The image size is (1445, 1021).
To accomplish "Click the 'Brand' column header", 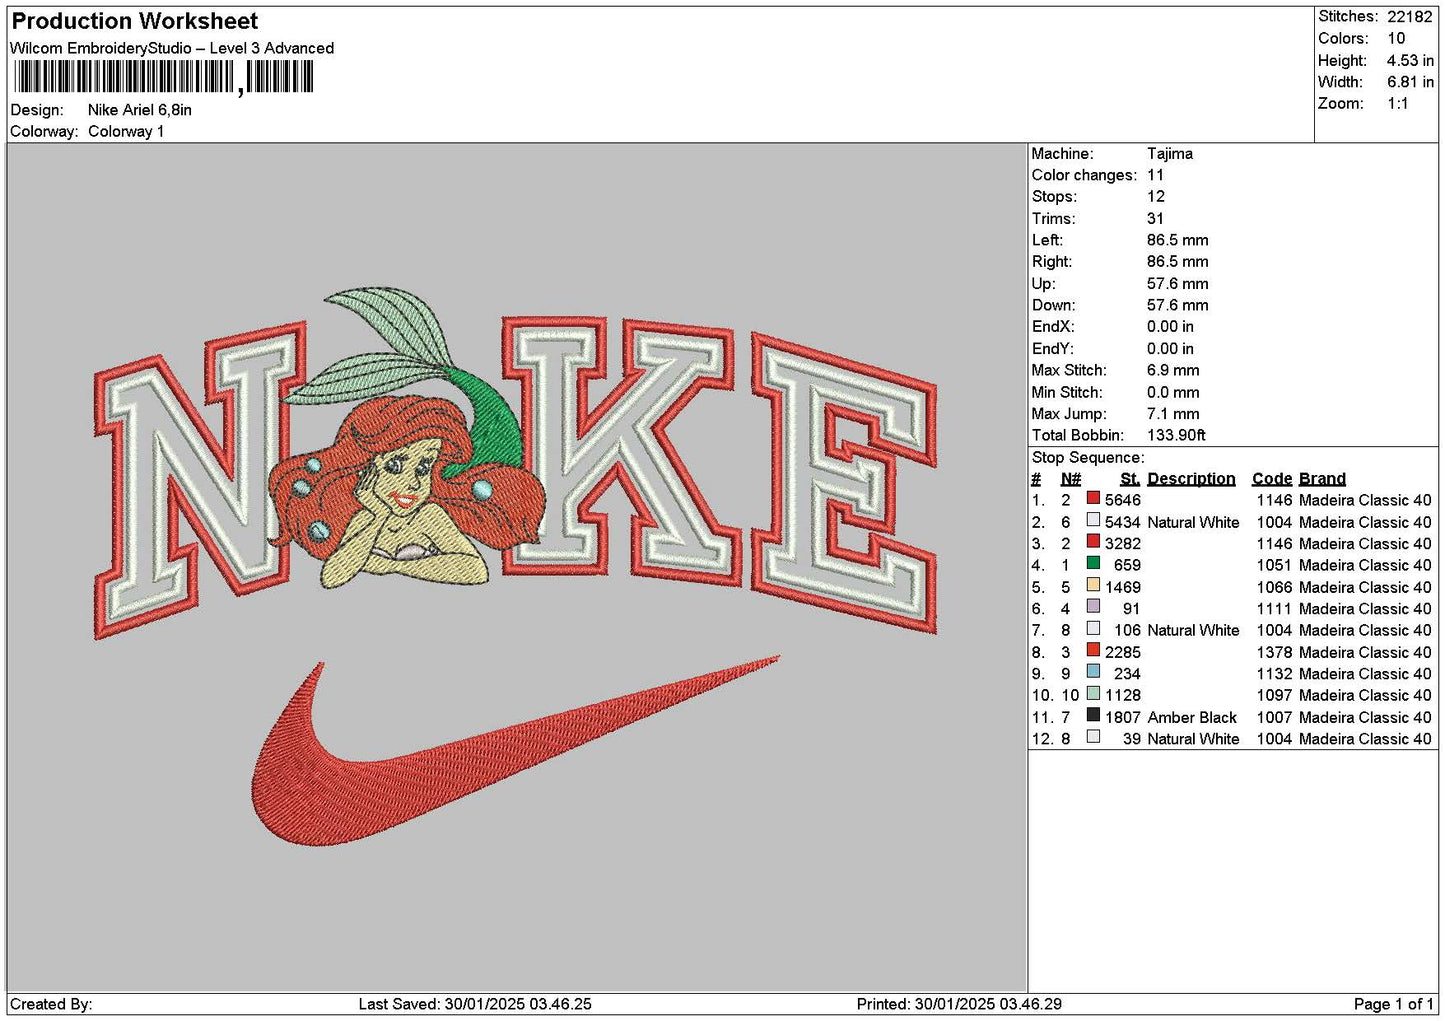I will pos(1322,479).
